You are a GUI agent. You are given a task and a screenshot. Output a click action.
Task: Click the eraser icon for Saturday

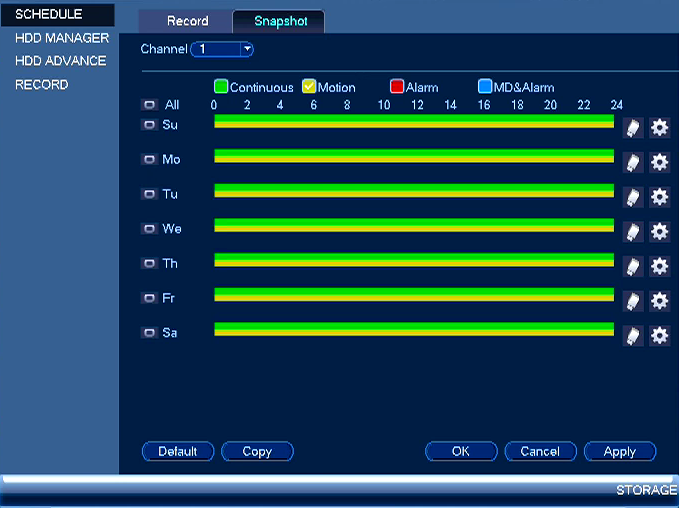[633, 336]
